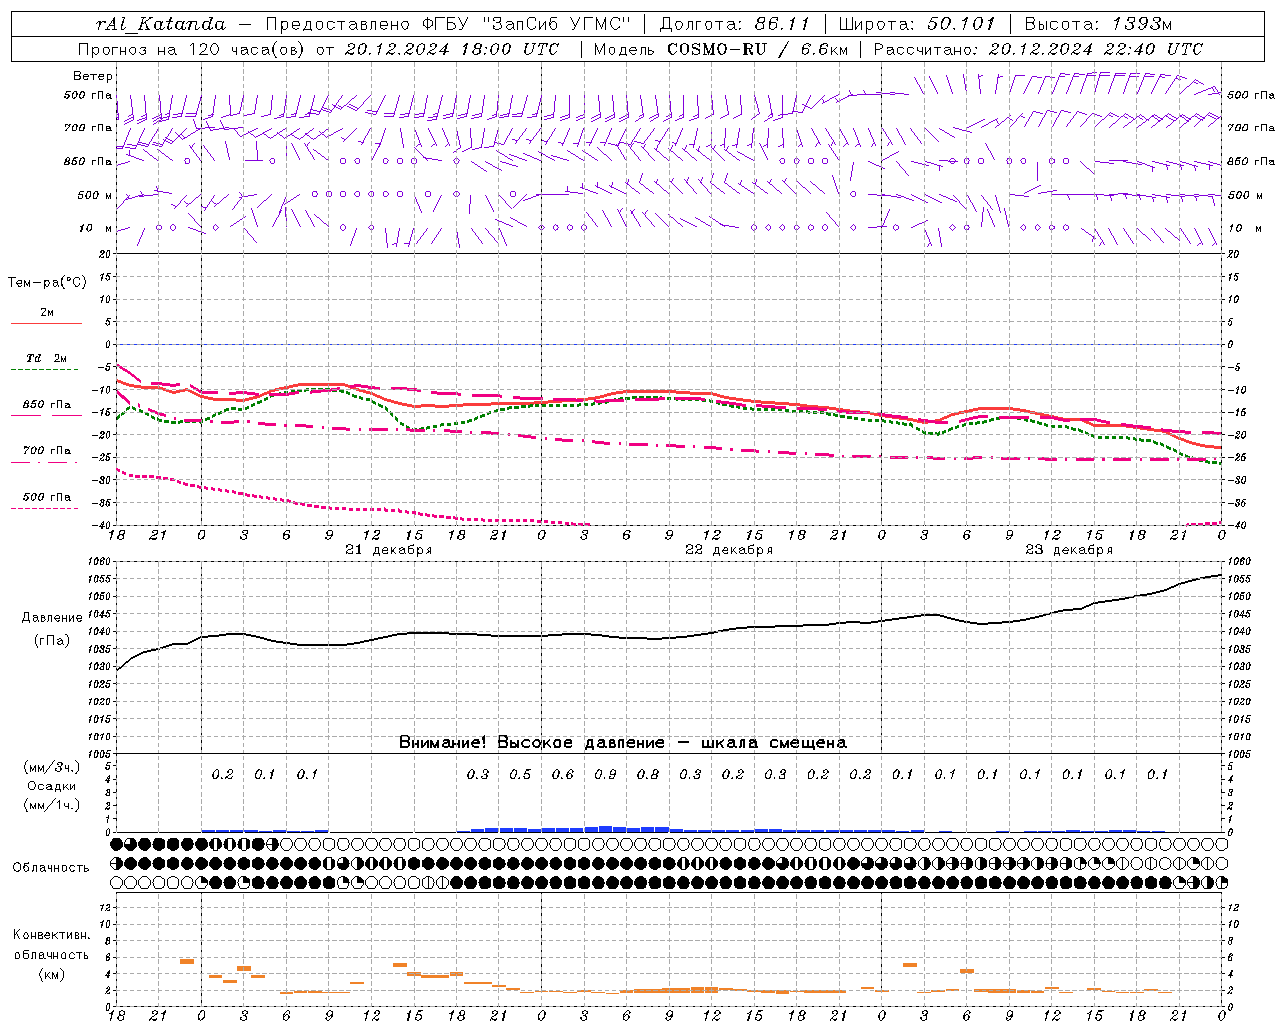1280x1024 pixels.
Task: Click the station name rAl_Katanda
Action: [x=161, y=24]
